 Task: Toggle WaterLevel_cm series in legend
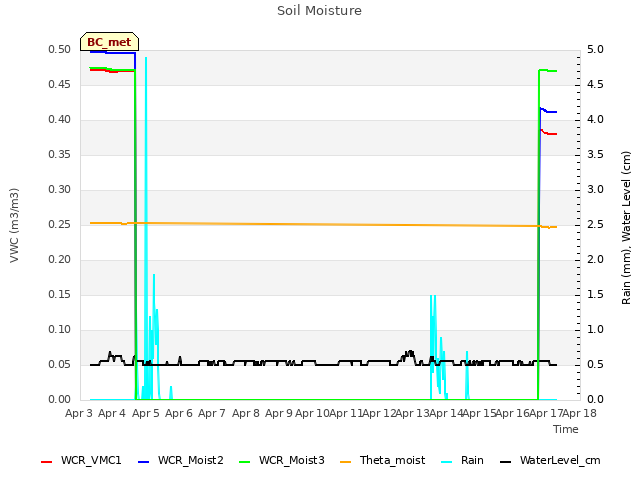(550, 460)
